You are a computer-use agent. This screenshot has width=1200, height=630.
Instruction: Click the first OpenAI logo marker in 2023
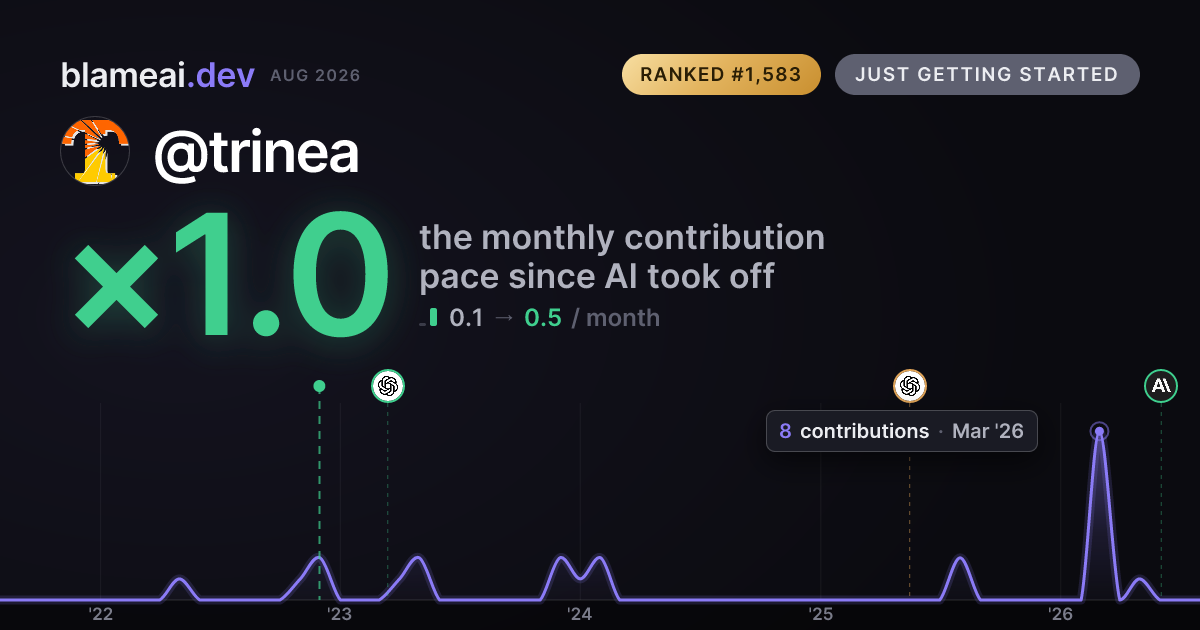(x=388, y=385)
